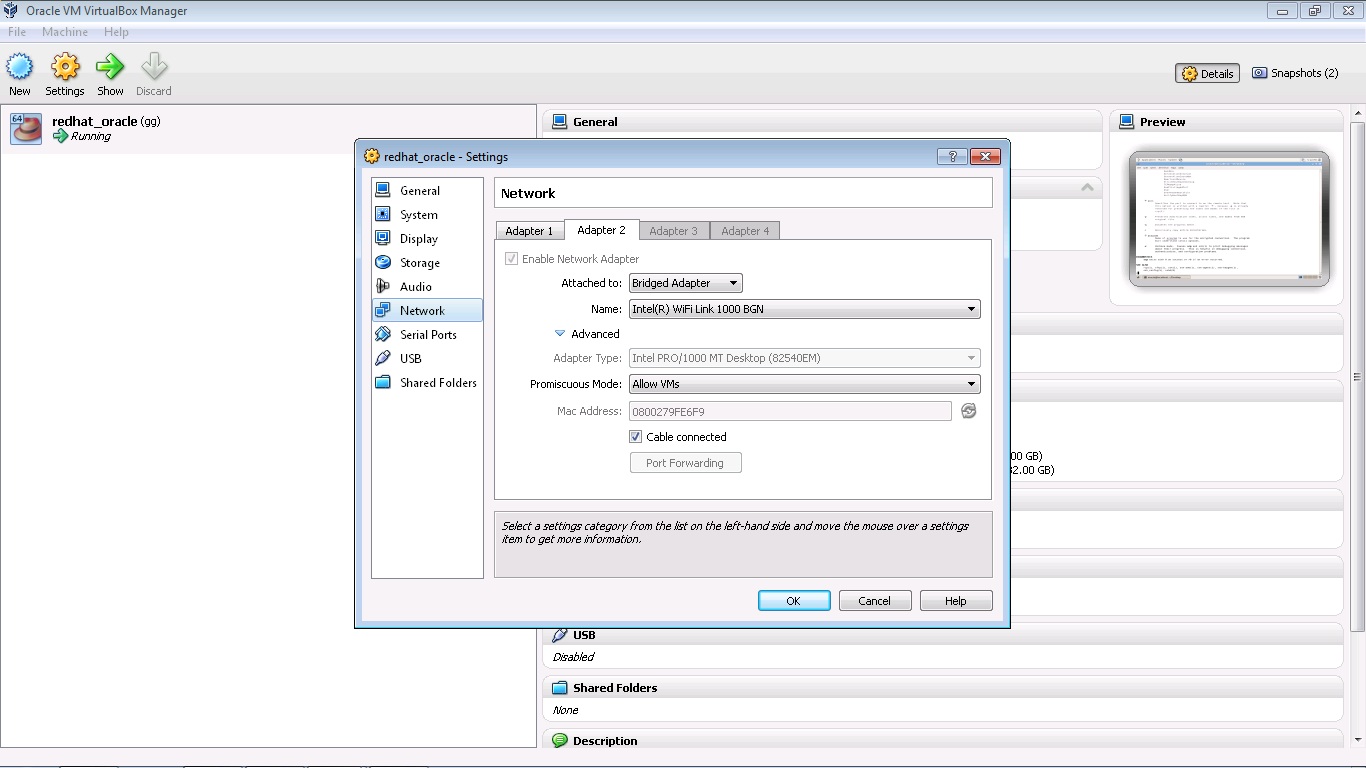This screenshot has width=1366, height=768.
Task: Switch to the Adapter 3 tab
Action: (674, 231)
